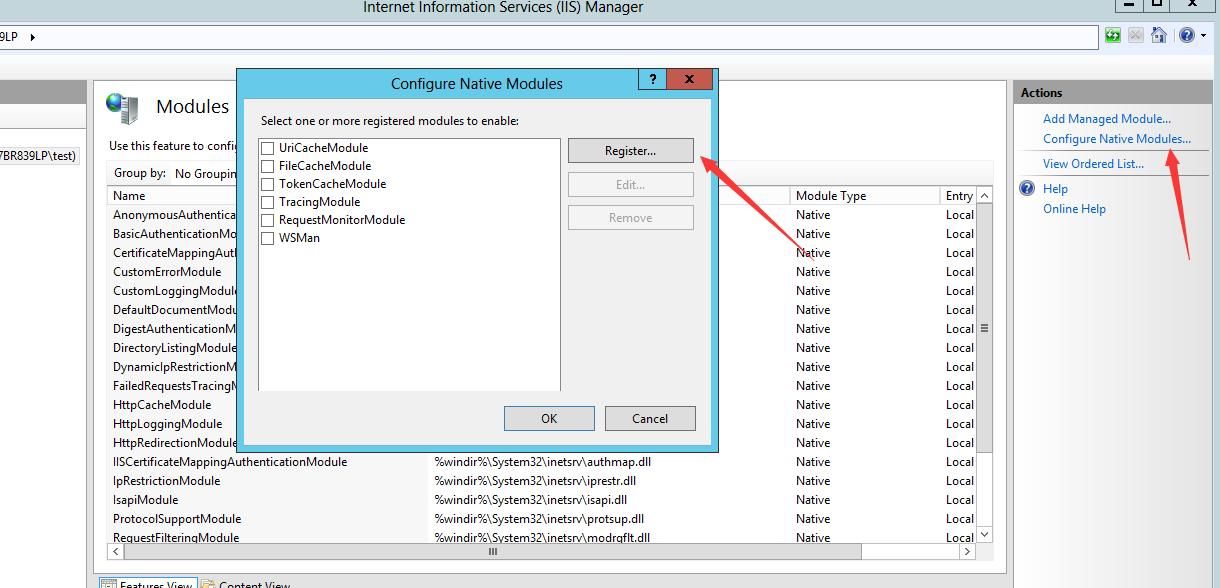1220x588 pixels.
Task: Enable the UriCacheModule checkbox
Action: 267,148
